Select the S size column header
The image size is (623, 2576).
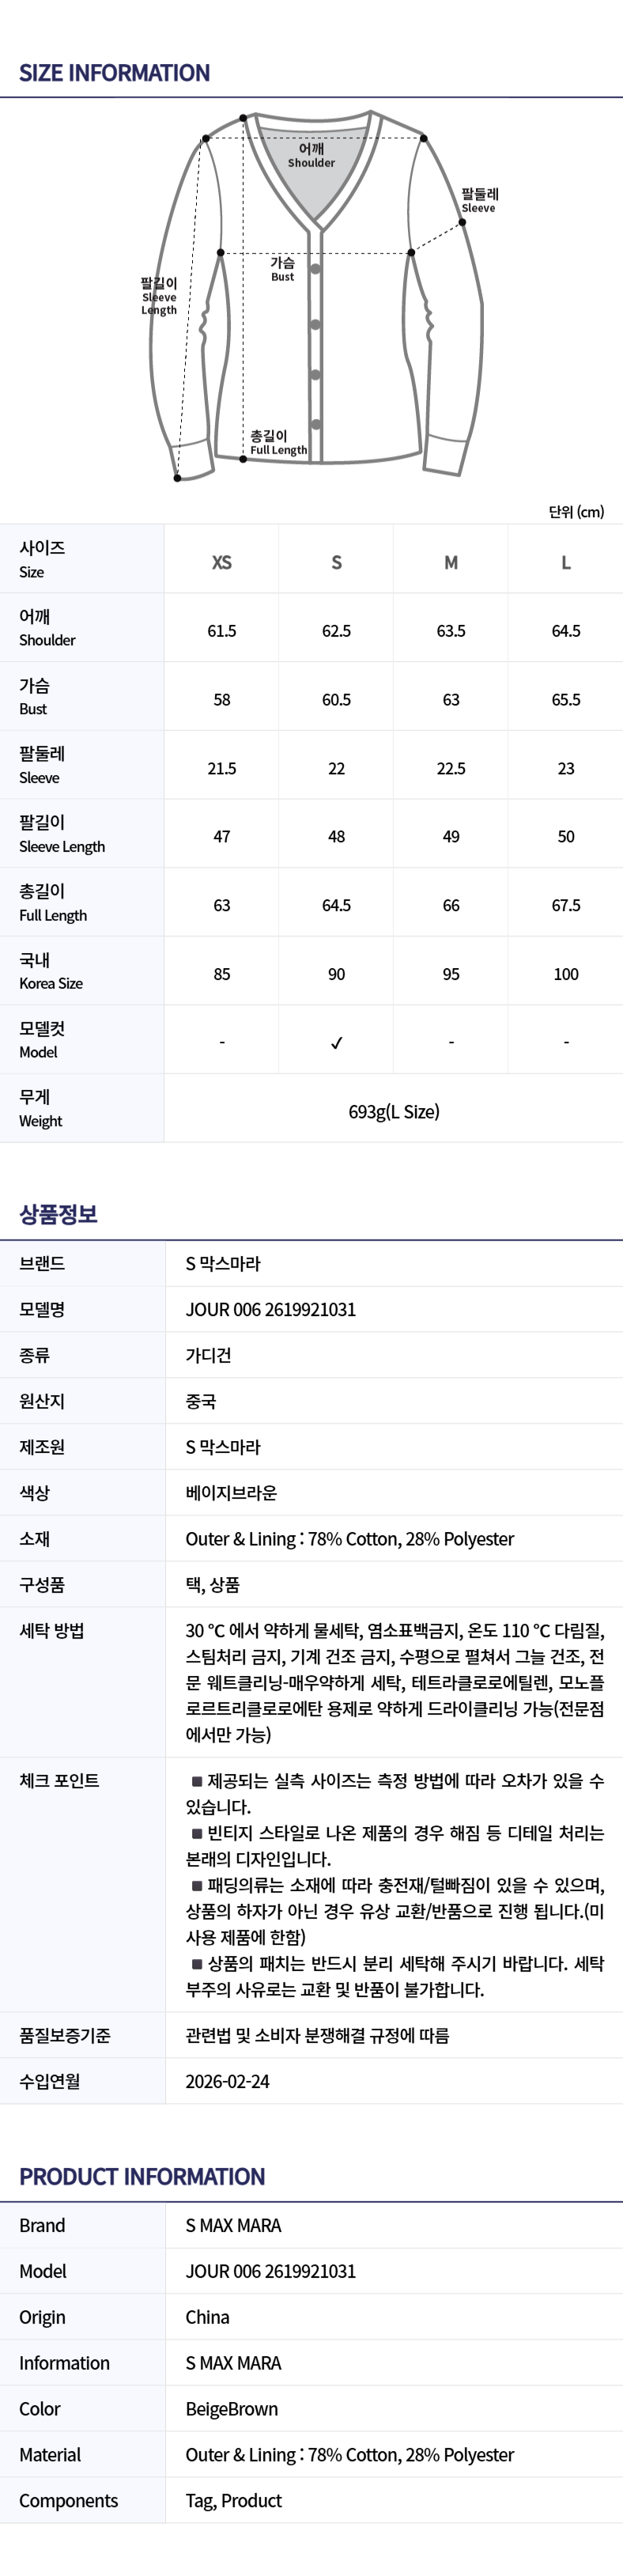point(336,562)
